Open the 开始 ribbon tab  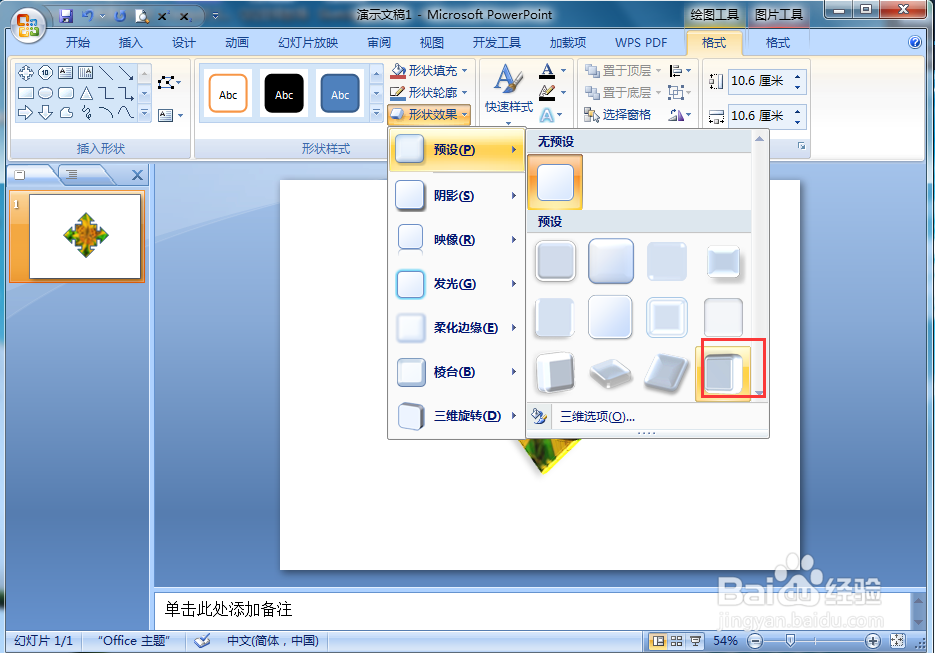pos(78,42)
